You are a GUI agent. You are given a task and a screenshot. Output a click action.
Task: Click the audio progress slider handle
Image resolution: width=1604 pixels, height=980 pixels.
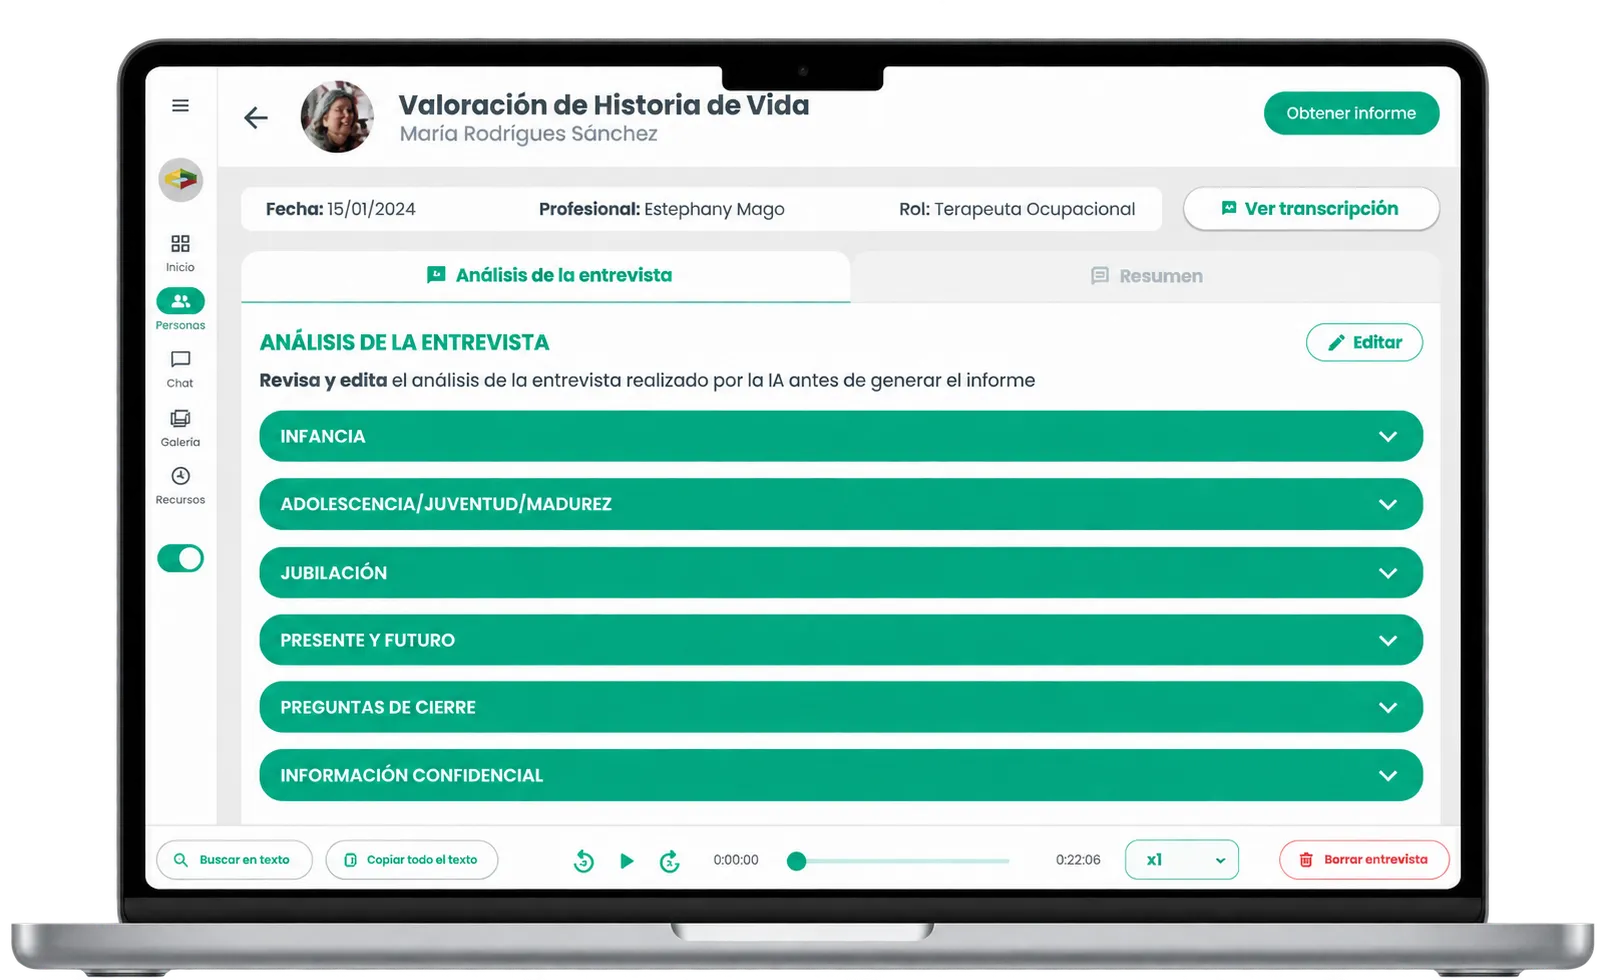(796, 861)
